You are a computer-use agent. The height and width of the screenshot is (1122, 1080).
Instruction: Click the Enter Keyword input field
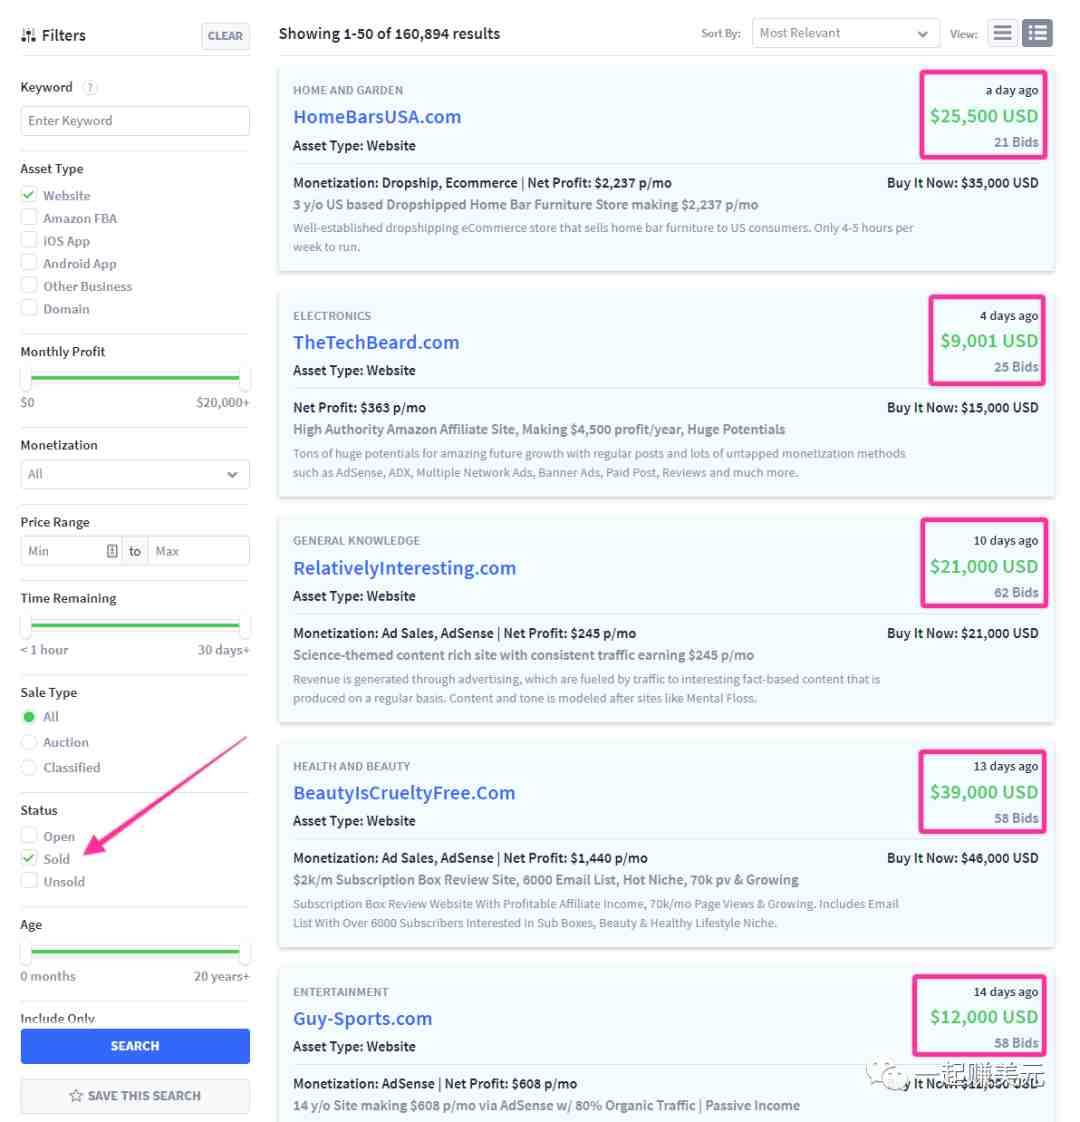tap(135, 121)
